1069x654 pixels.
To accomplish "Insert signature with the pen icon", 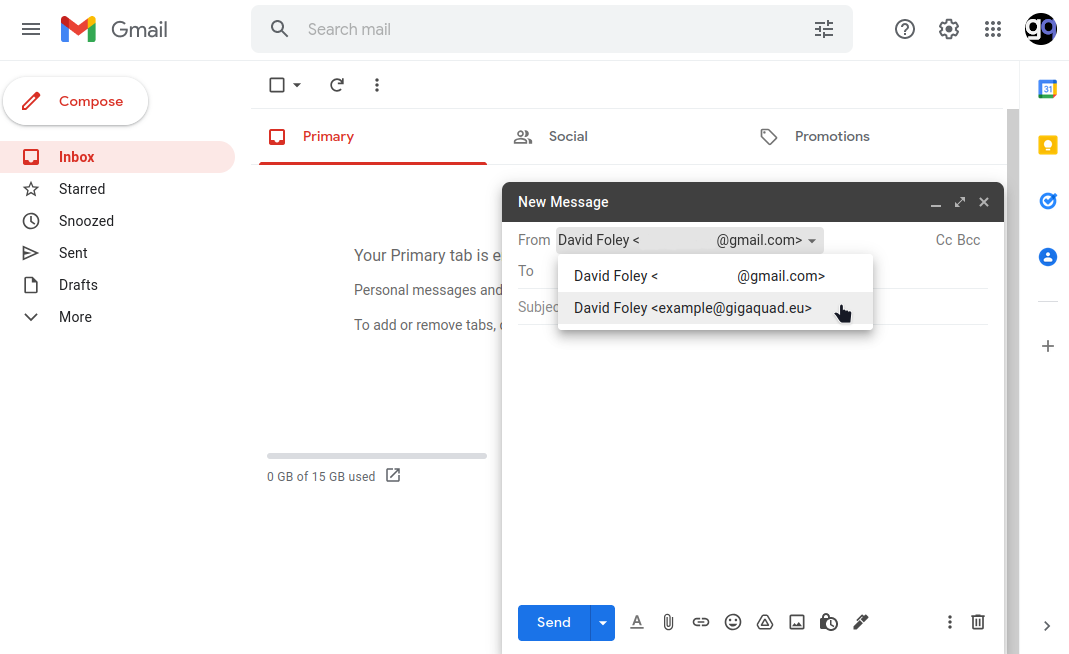I will click(861, 622).
